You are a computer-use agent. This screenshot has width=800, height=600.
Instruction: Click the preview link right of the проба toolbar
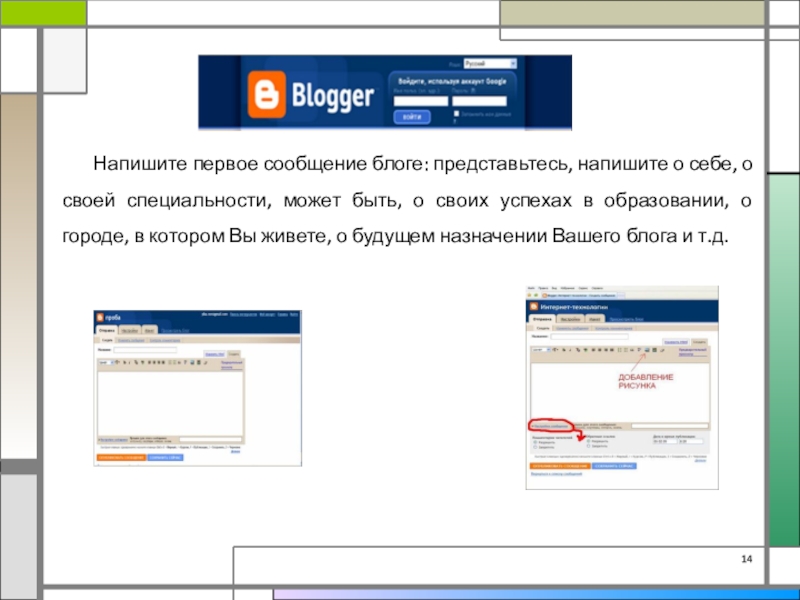point(232,365)
